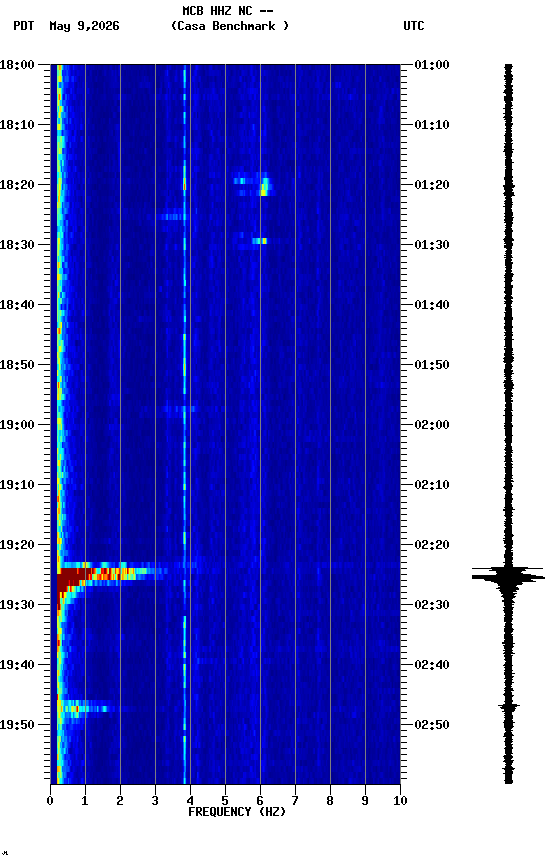
Task: Click the 19:10 PDT time label
Action: click(x=17, y=485)
